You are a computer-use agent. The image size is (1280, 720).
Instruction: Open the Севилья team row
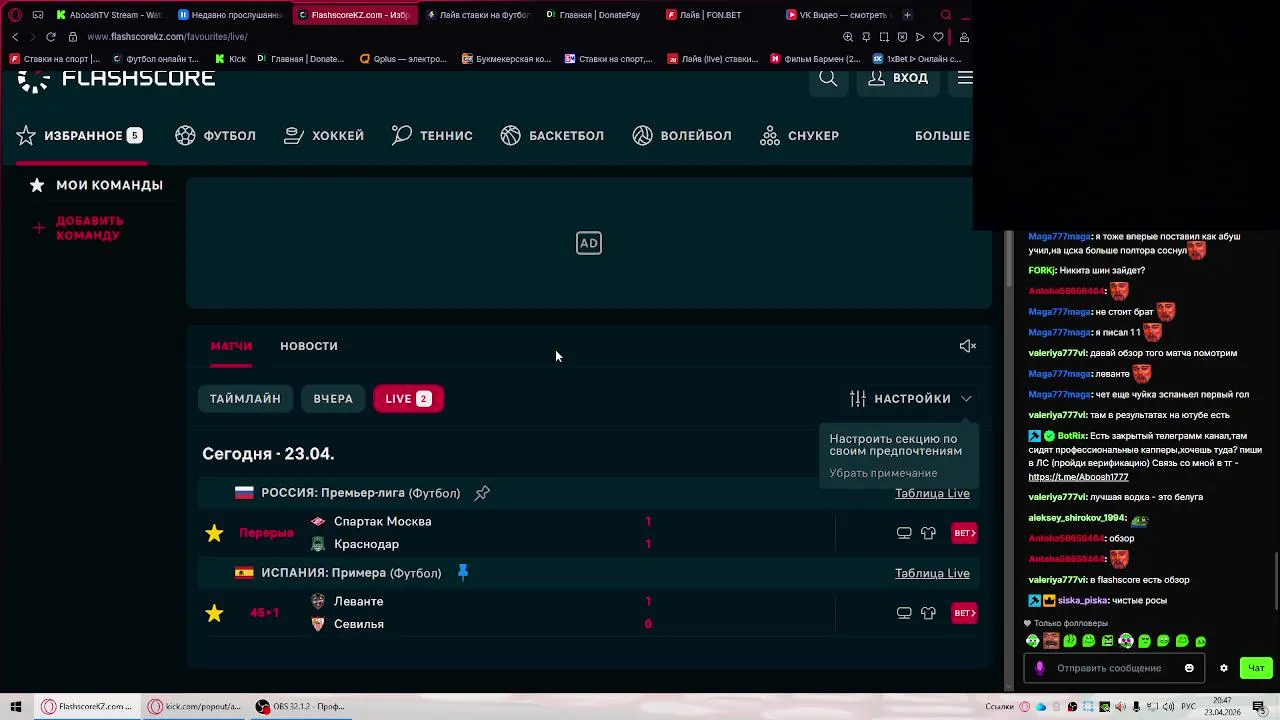click(359, 624)
